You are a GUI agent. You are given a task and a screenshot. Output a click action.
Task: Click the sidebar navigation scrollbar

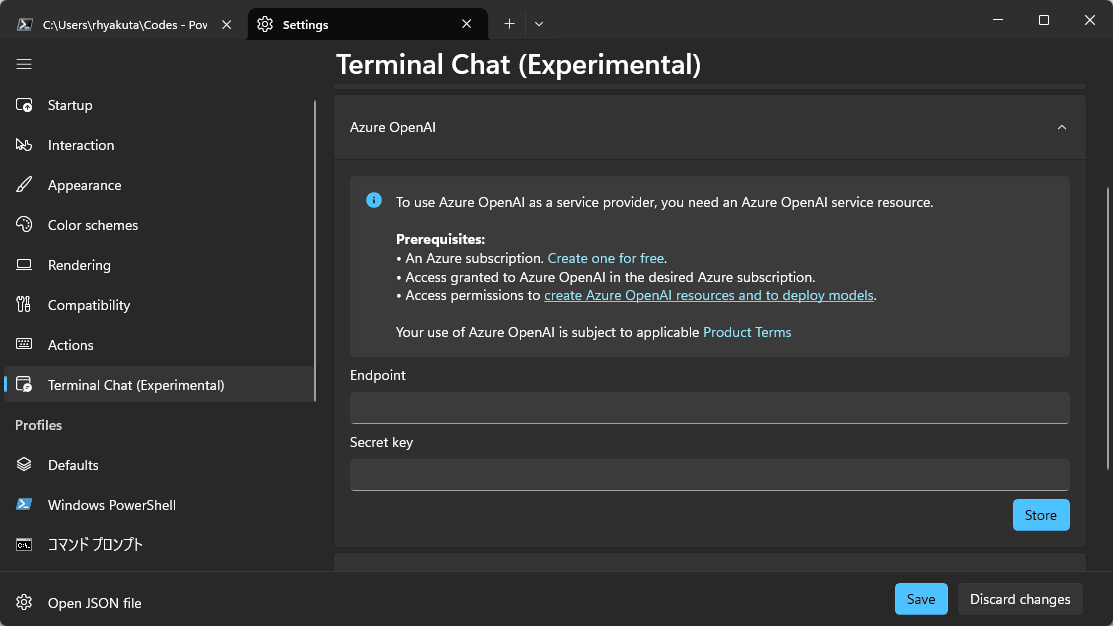coord(314,251)
